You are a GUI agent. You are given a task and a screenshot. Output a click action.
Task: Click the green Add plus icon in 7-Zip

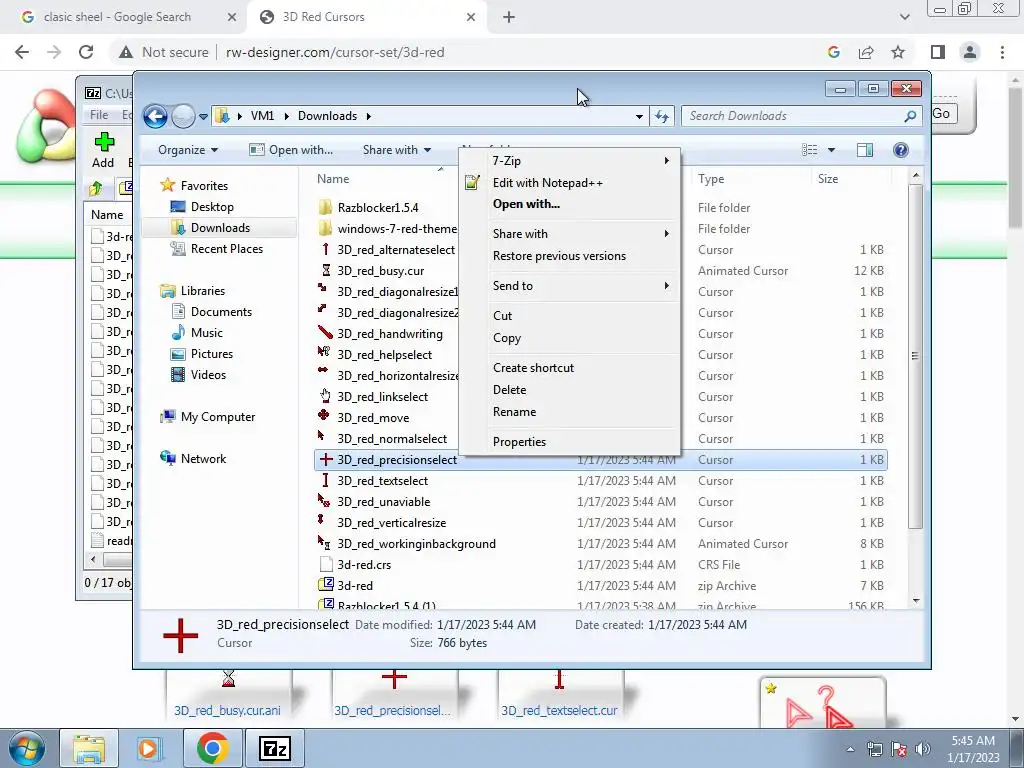pyautogui.click(x=104, y=142)
